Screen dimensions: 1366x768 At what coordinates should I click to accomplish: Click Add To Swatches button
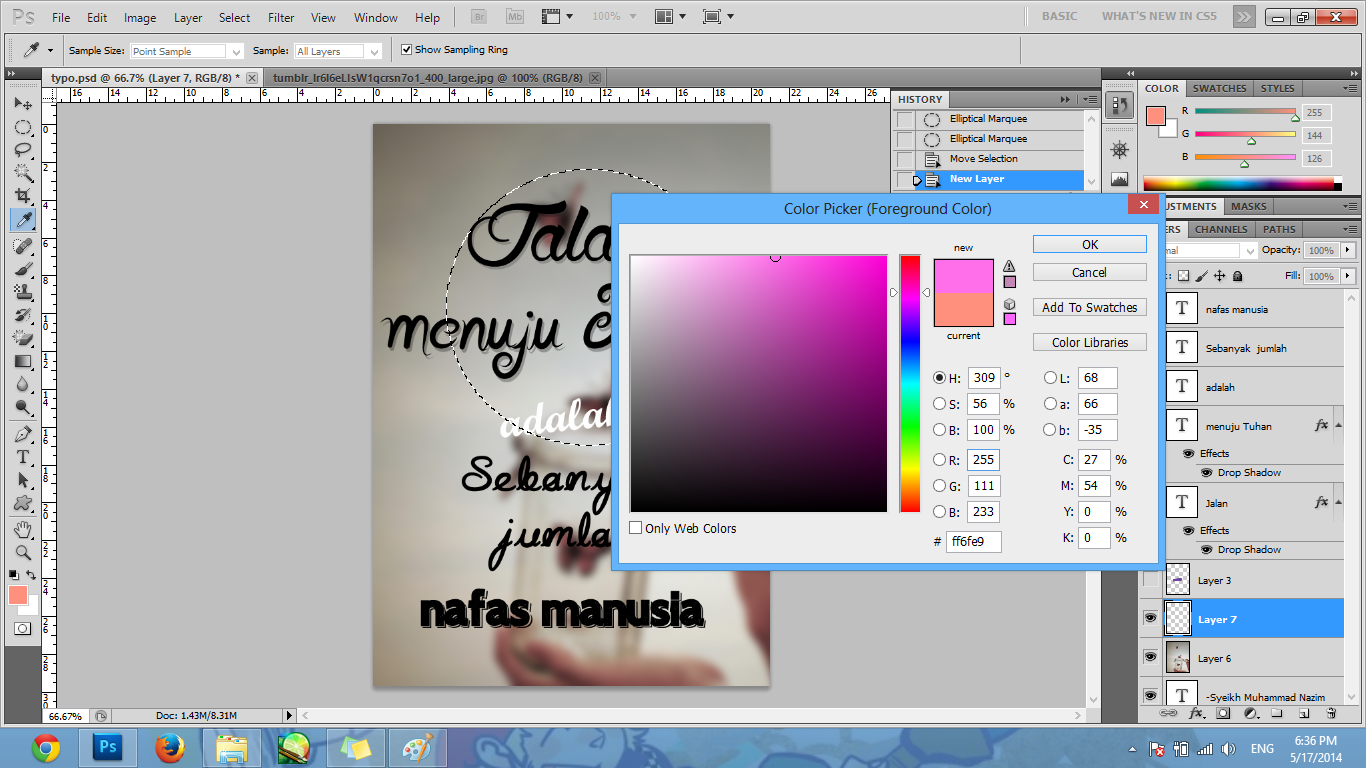pyautogui.click(x=1090, y=307)
